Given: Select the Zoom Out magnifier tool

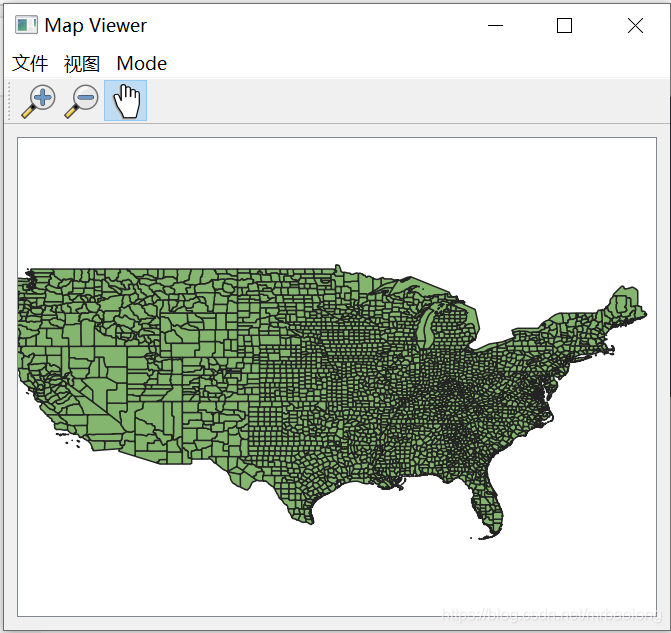Looking at the screenshot, I should (82, 101).
